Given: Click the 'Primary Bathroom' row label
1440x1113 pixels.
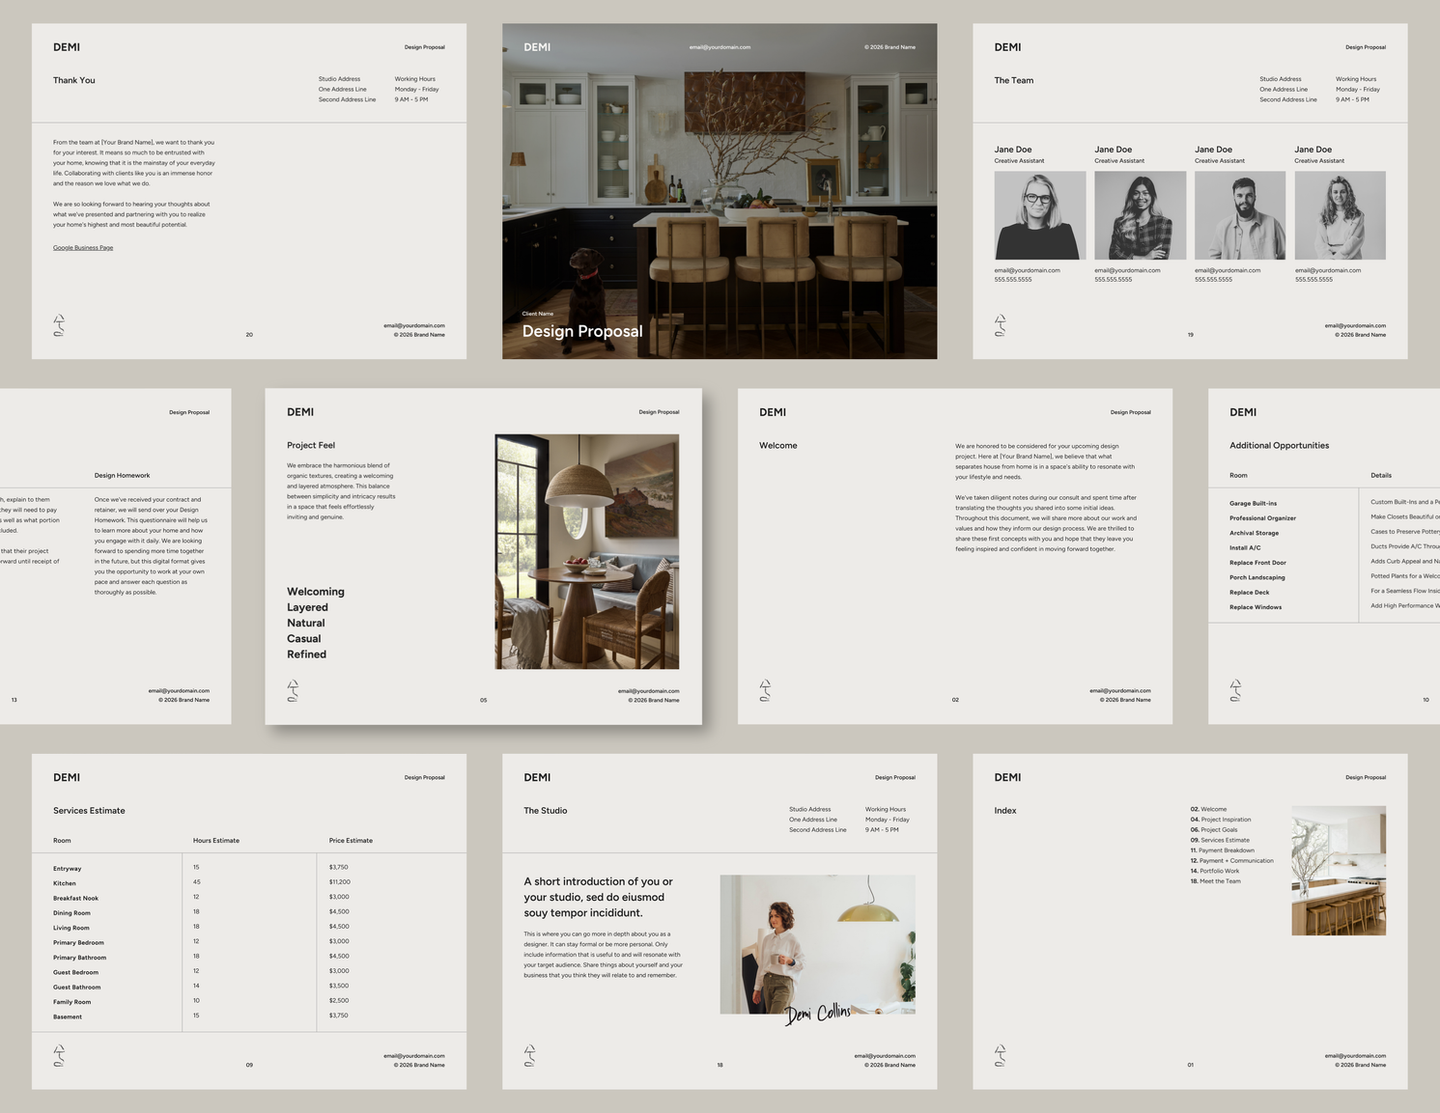Looking at the screenshot, I should click(80, 957).
